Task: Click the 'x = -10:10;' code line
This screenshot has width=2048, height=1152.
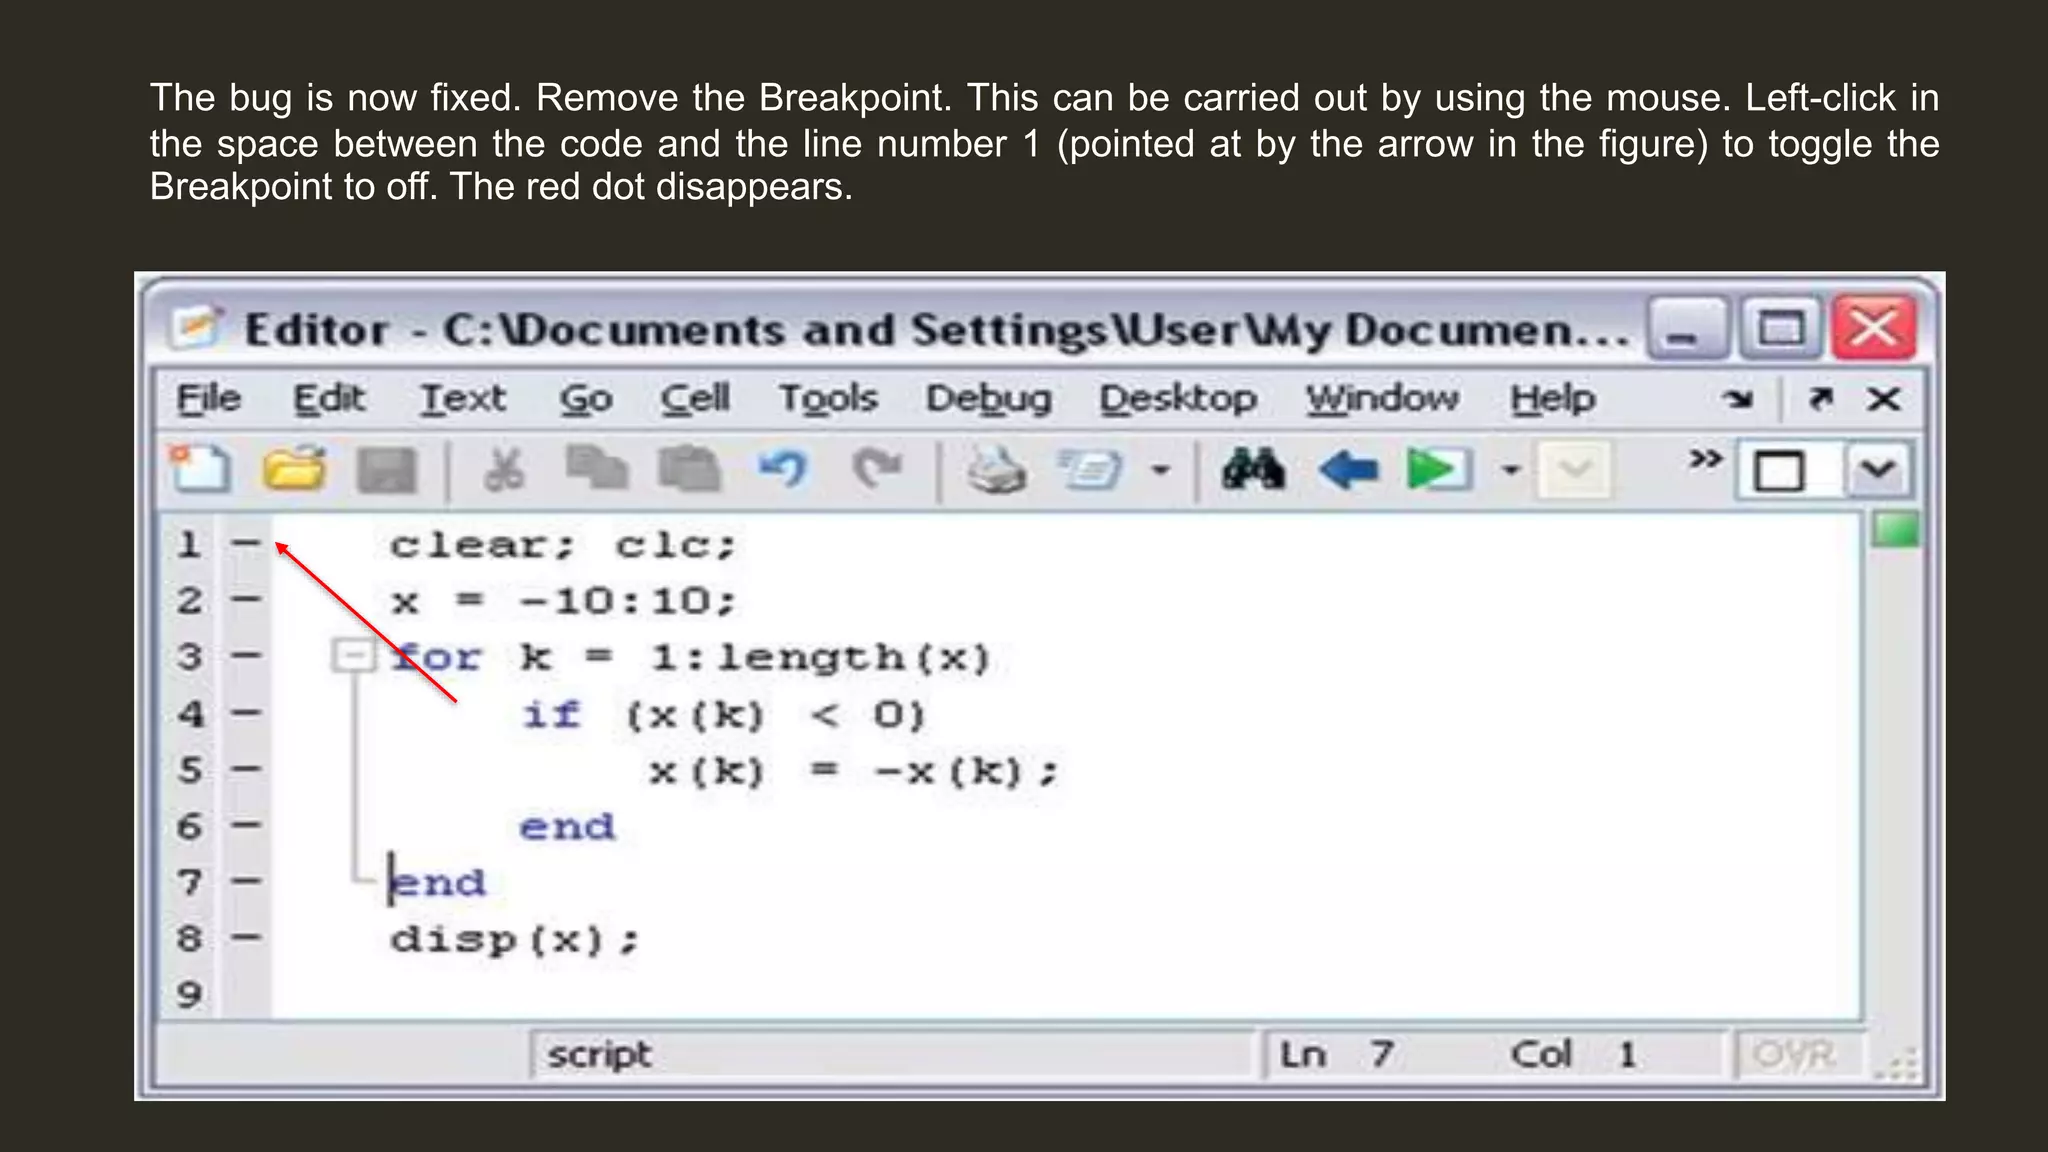Action: (x=563, y=601)
